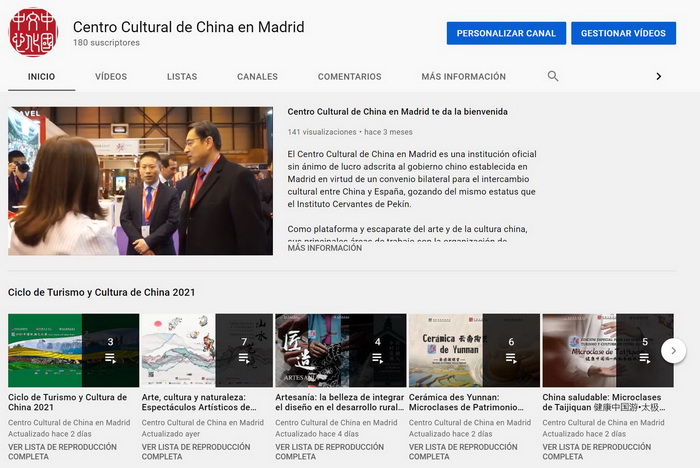Click playlist title 'Ciclo de Turismo y Cultura de China 2021'
This screenshot has height=468, width=700.
coord(67,402)
